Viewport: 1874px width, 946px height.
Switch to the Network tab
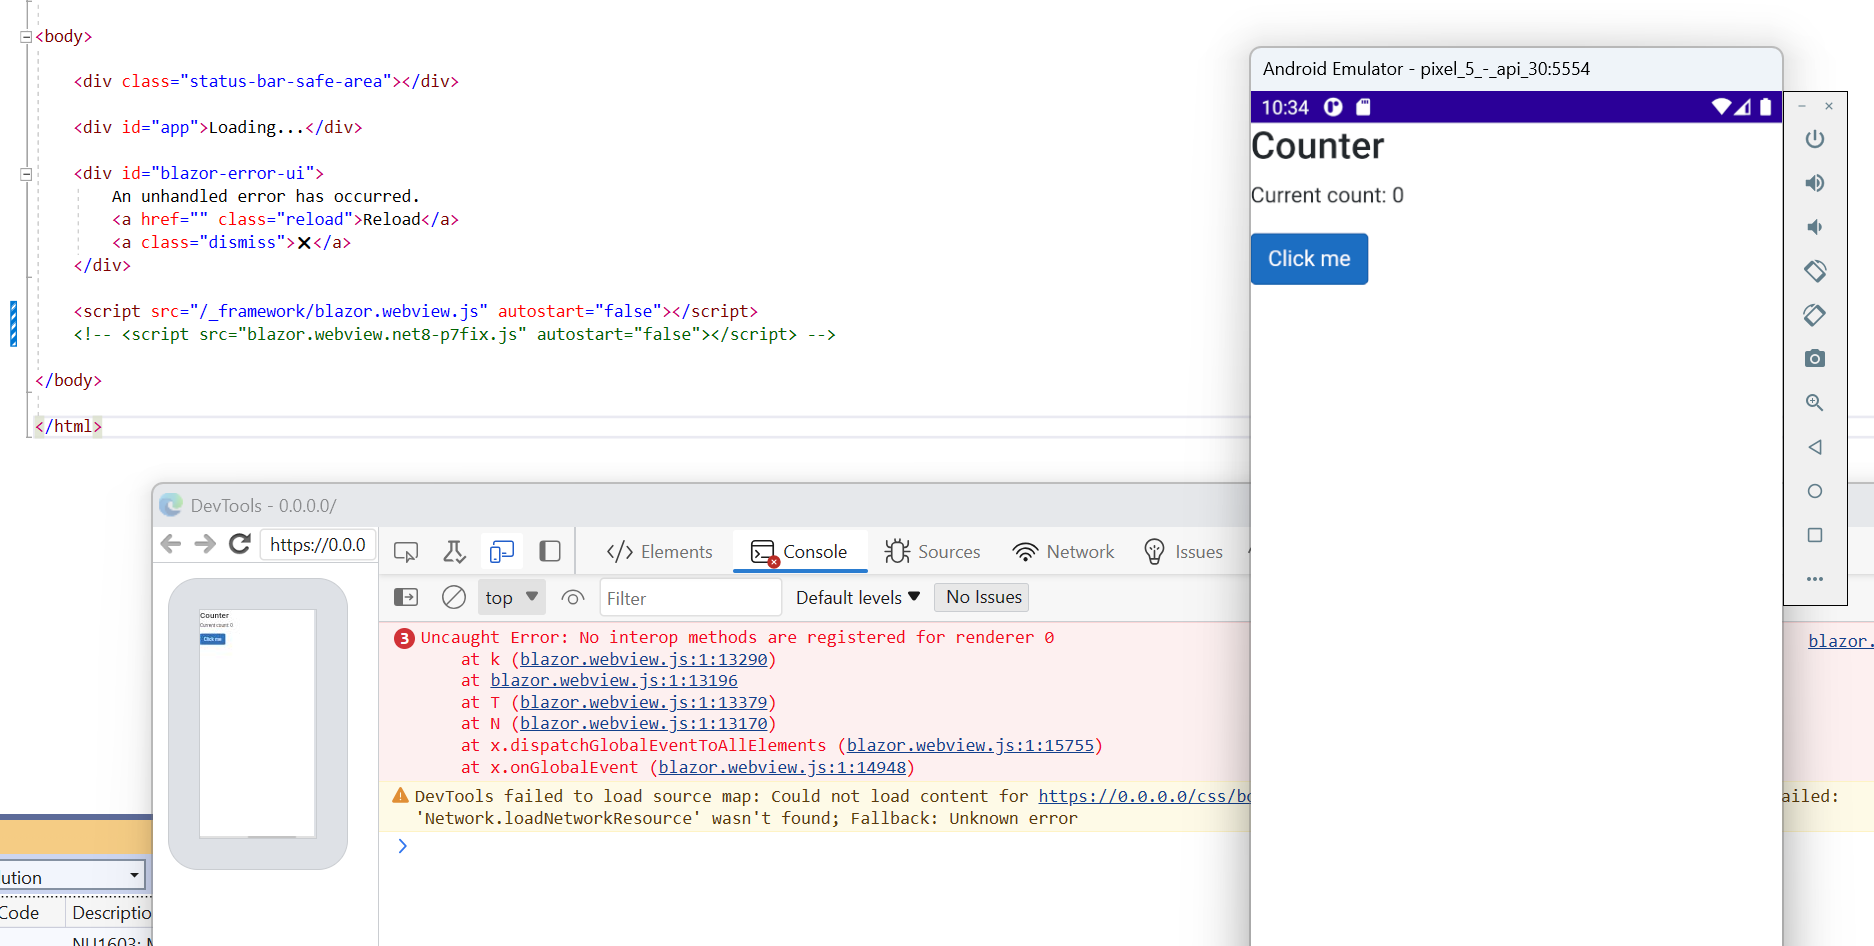(1063, 551)
